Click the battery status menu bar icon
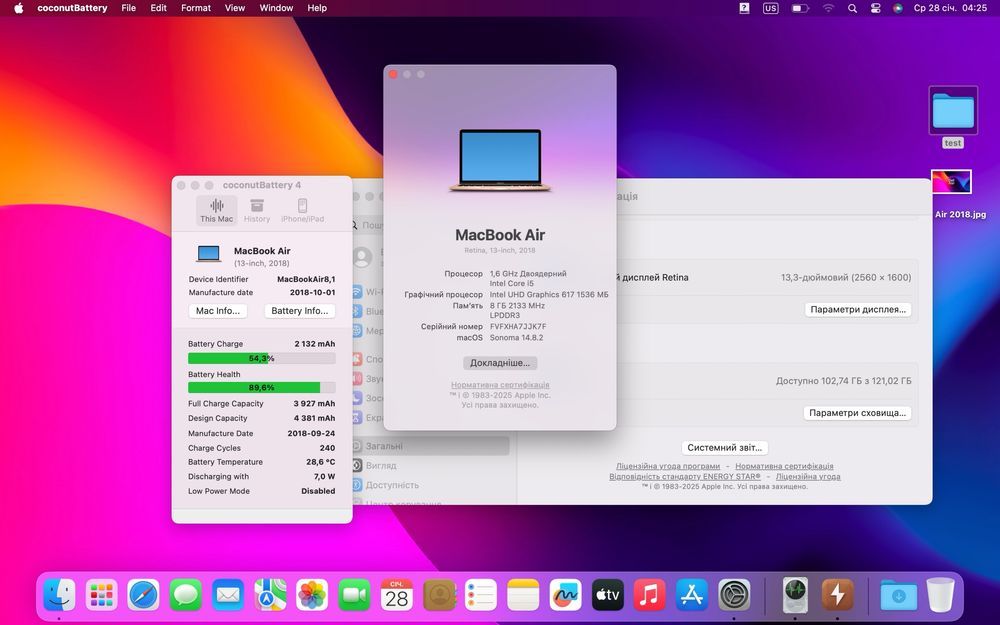The height and width of the screenshot is (625, 1000). tap(800, 8)
